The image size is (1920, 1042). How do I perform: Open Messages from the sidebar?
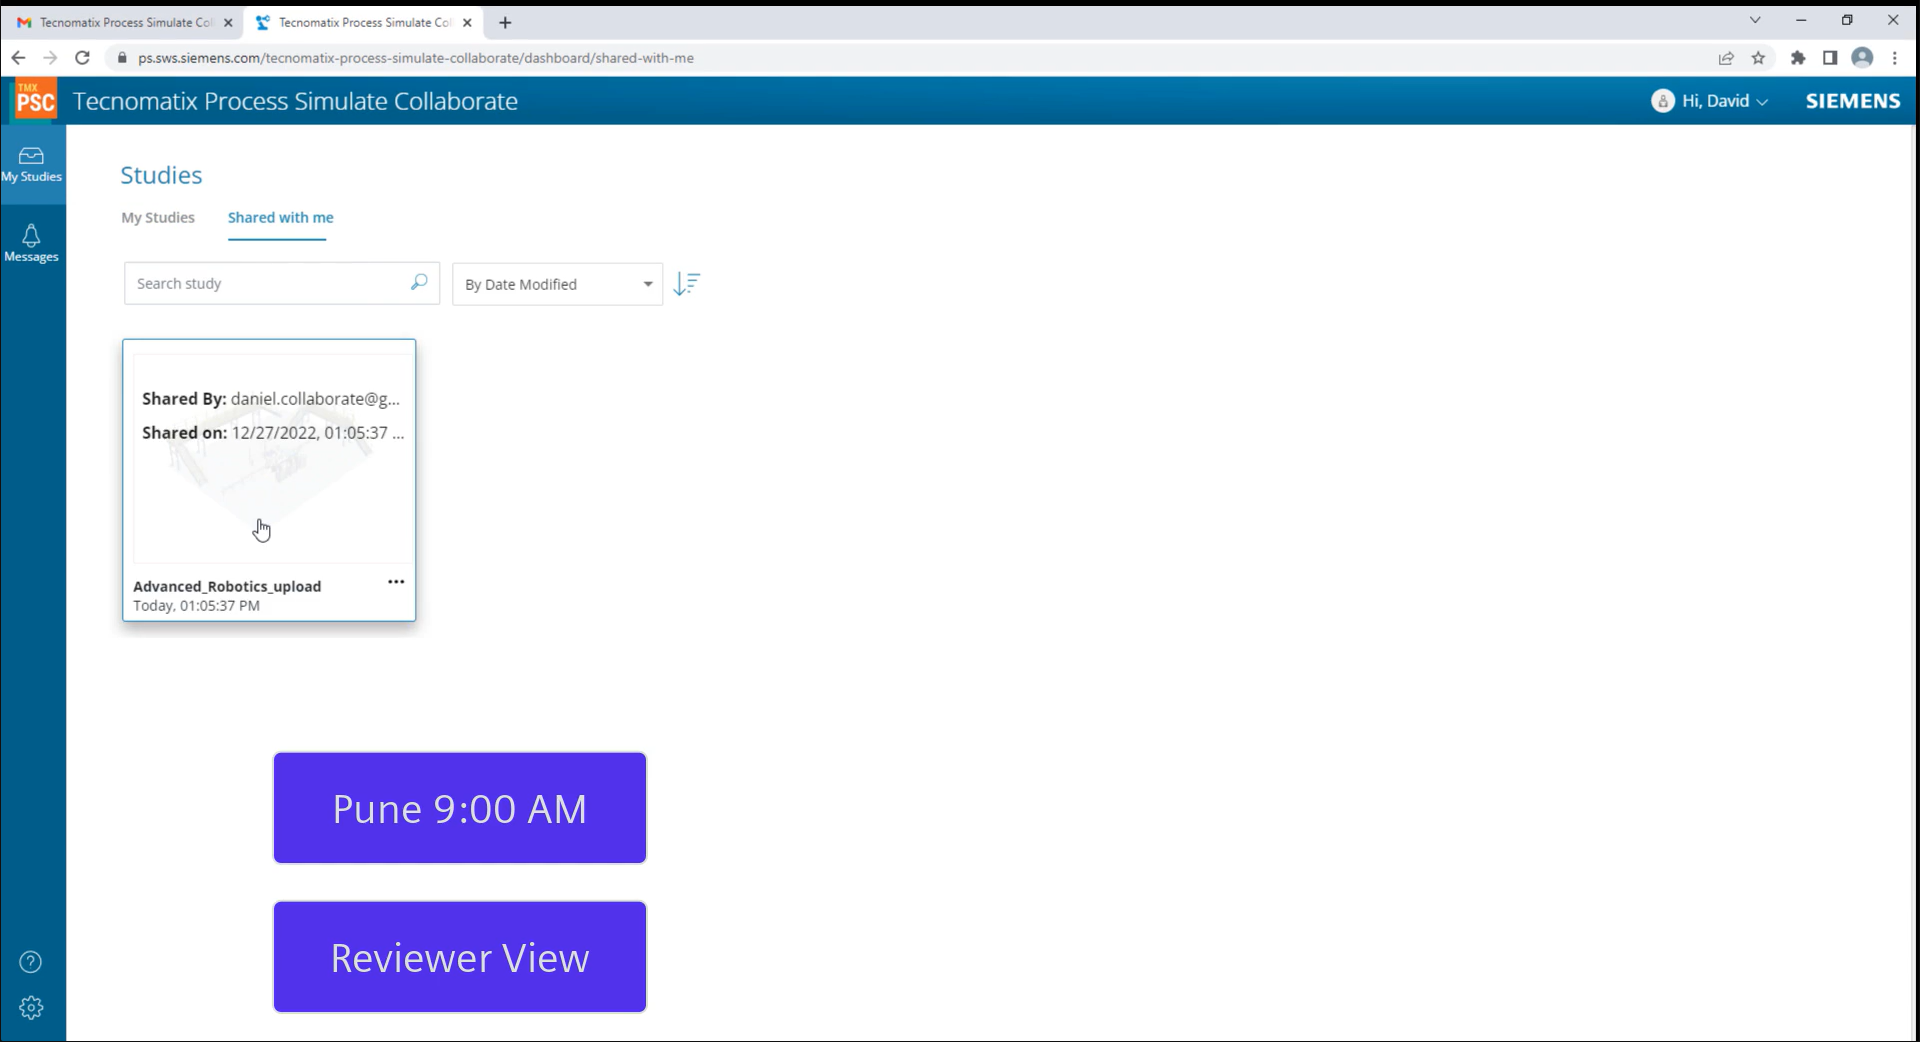coord(32,242)
